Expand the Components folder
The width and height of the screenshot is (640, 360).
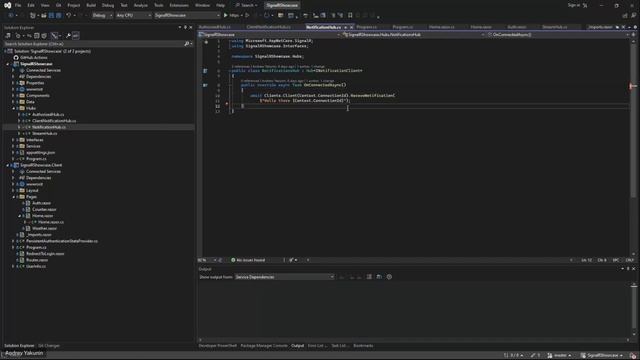13,96
